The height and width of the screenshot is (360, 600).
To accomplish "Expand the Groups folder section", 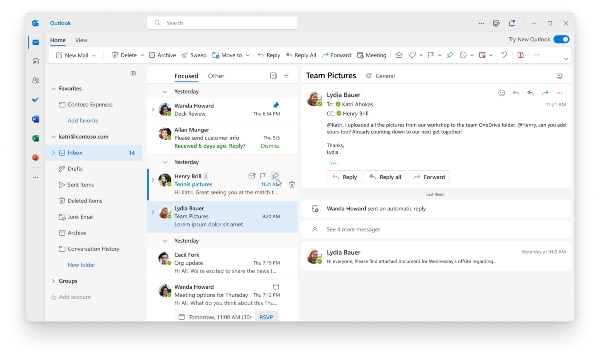I will click(53, 281).
